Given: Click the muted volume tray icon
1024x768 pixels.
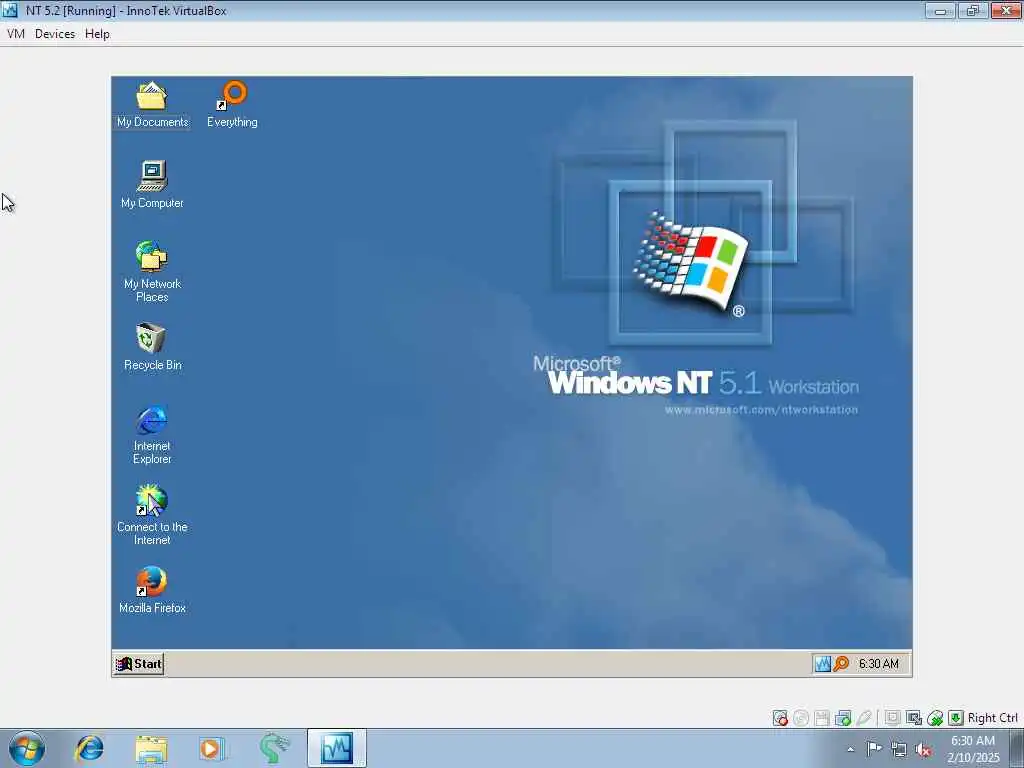Looking at the screenshot, I should 923,750.
